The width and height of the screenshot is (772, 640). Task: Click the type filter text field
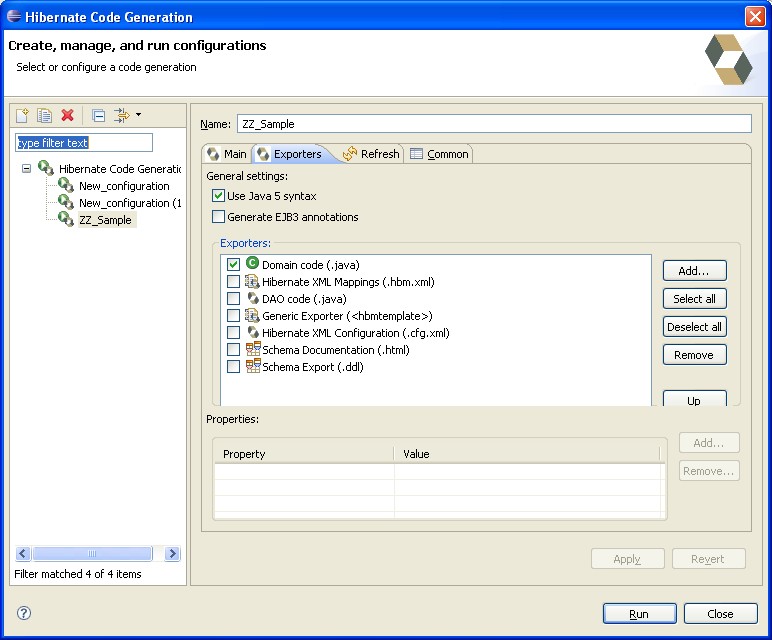(84, 143)
